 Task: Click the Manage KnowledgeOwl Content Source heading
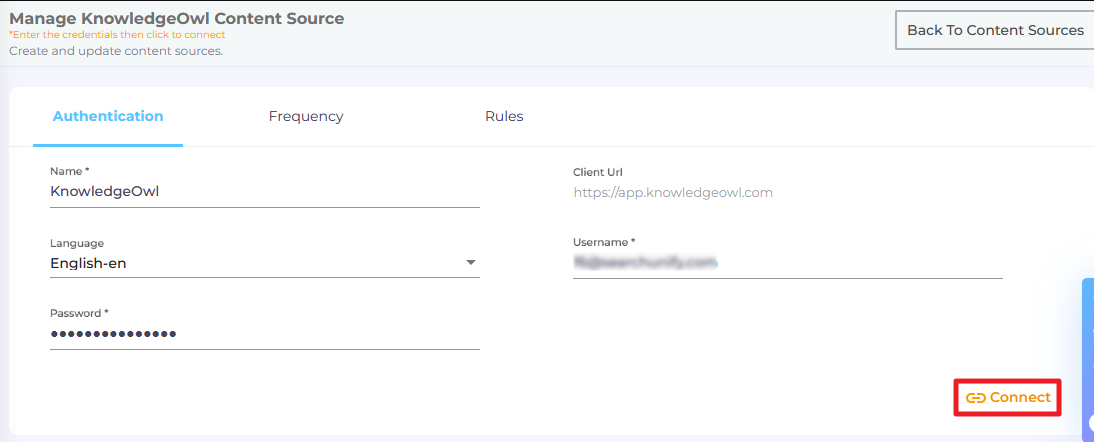(176, 18)
